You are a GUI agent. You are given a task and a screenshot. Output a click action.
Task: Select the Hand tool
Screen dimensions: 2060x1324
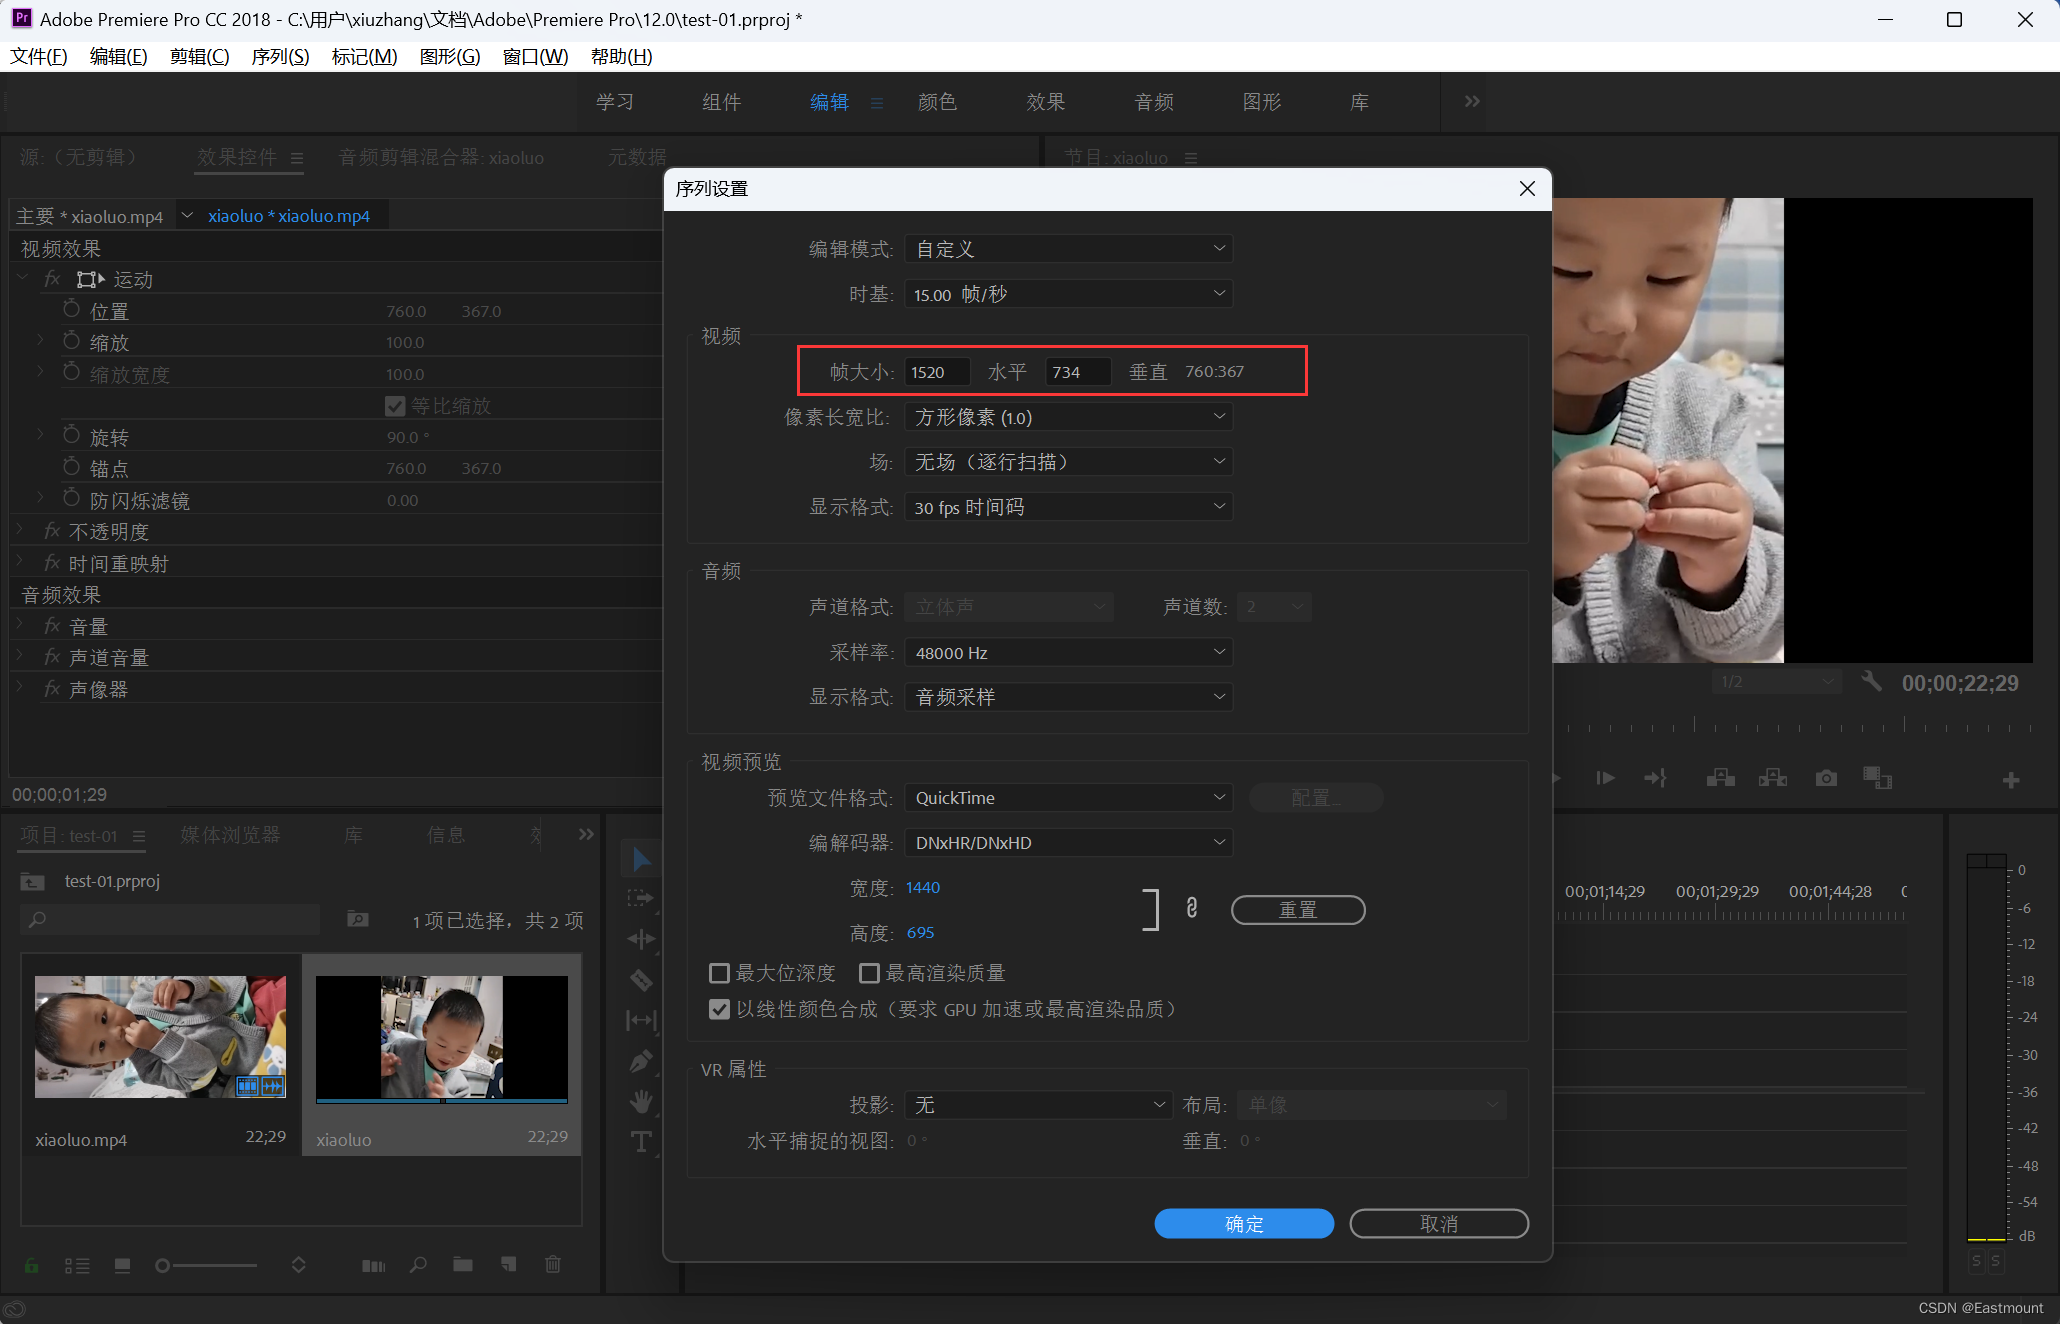click(x=641, y=1101)
